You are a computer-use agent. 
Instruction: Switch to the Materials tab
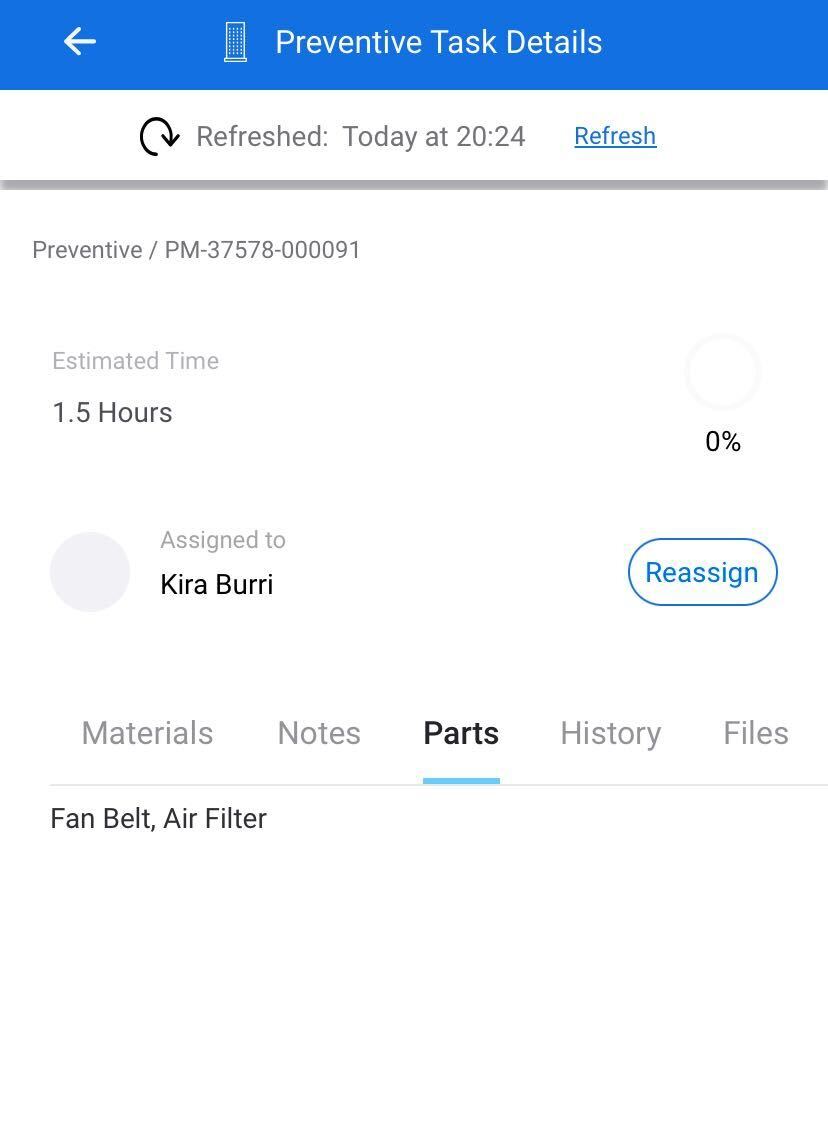147,733
